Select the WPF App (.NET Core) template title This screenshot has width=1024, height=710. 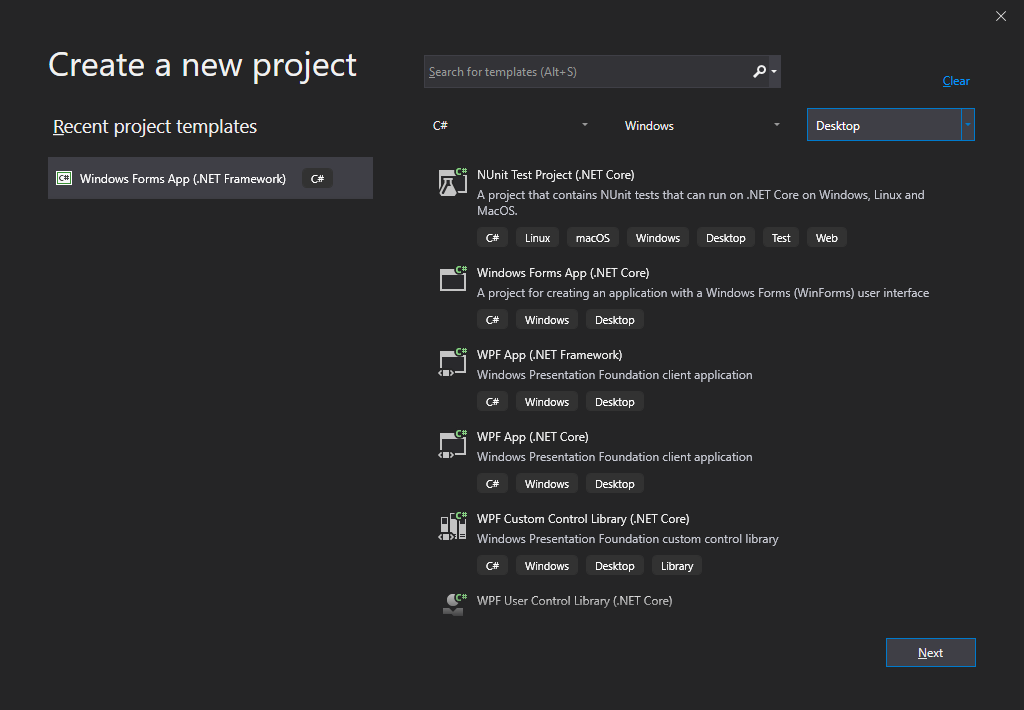tap(532, 437)
